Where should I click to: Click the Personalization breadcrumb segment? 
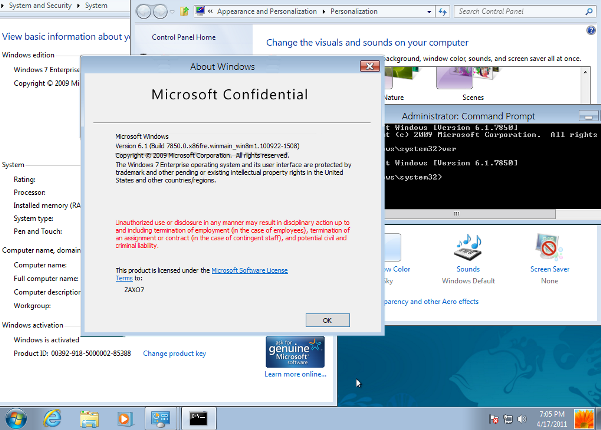[x=354, y=11]
